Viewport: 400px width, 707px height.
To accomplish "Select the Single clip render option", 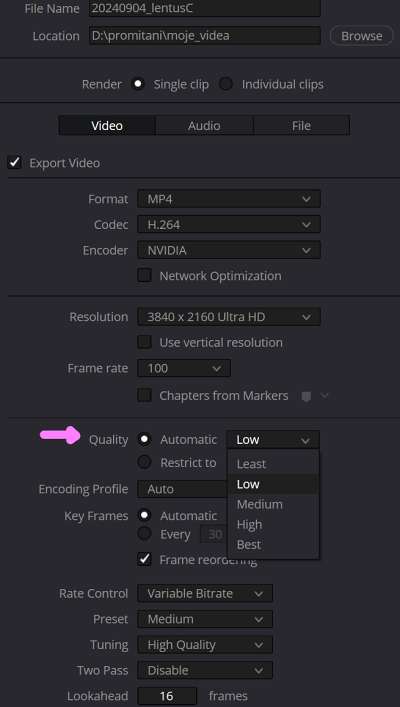I will 138,84.
